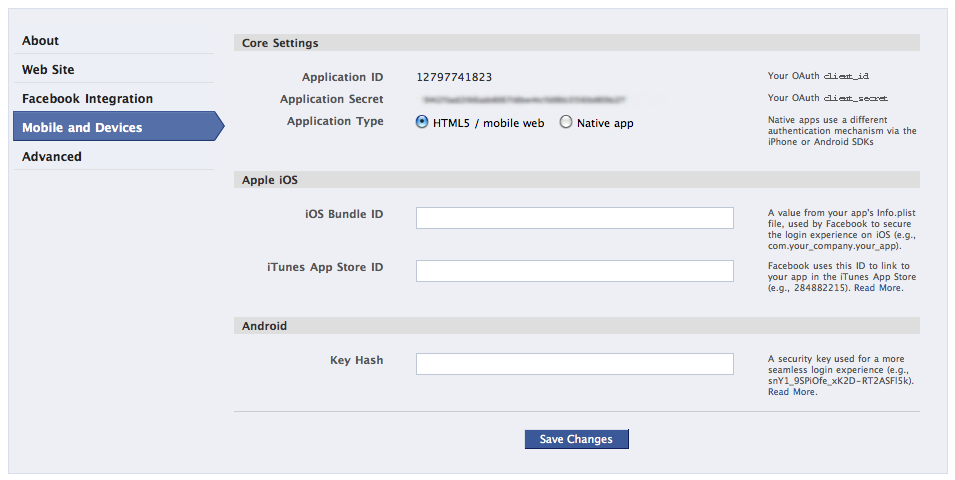Save the changes

click(576, 439)
